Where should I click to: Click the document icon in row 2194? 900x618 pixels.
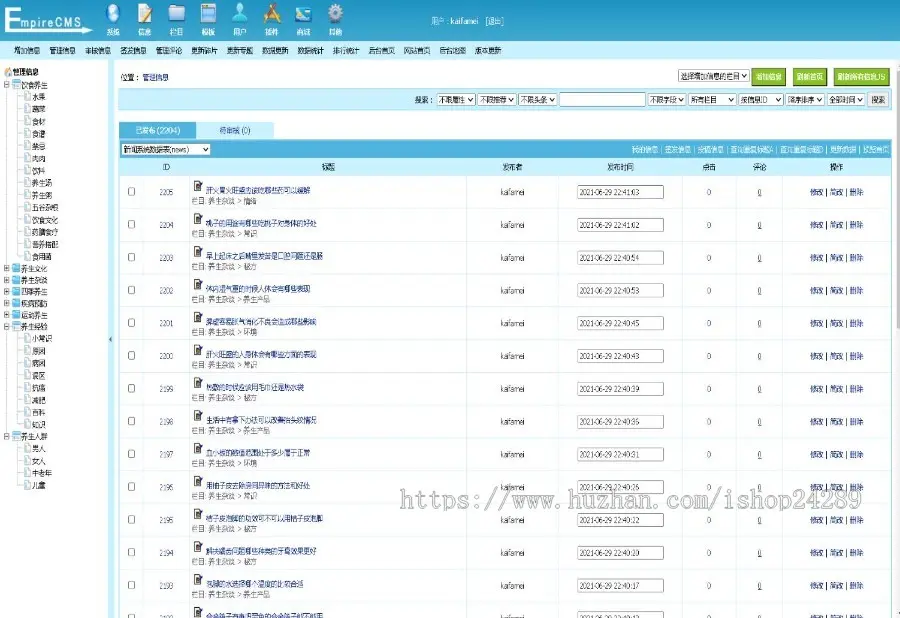click(x=198, y=546)
